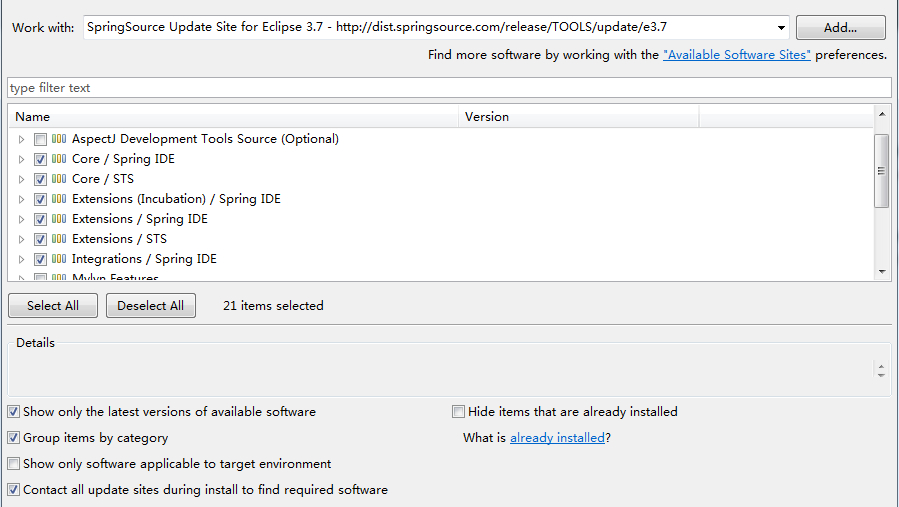
Task: Click the software list scroll down arrow
Action: pos(882,272)
